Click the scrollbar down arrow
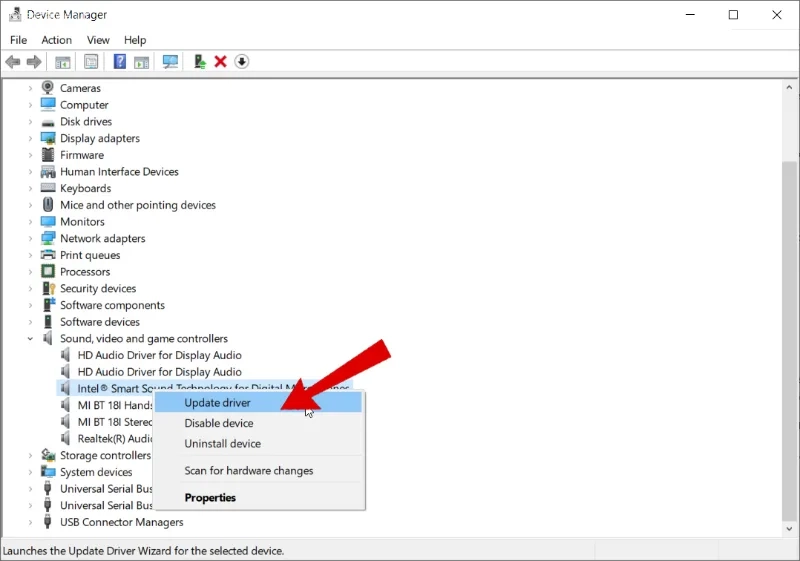The width and height of the screenshot is (800, 561). (x=789, y=529)
